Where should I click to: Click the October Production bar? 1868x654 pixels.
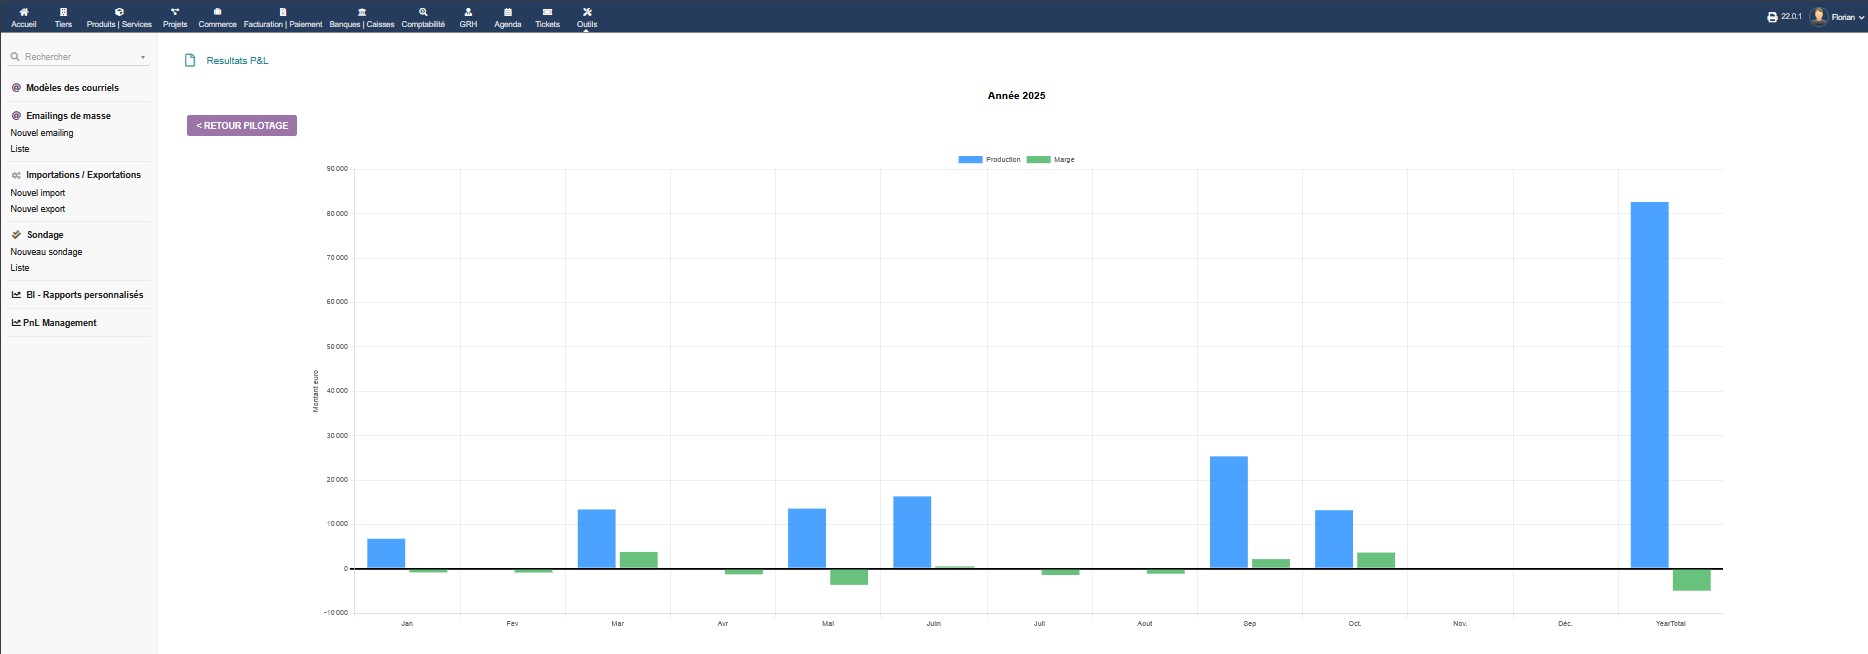[1334, 540]
